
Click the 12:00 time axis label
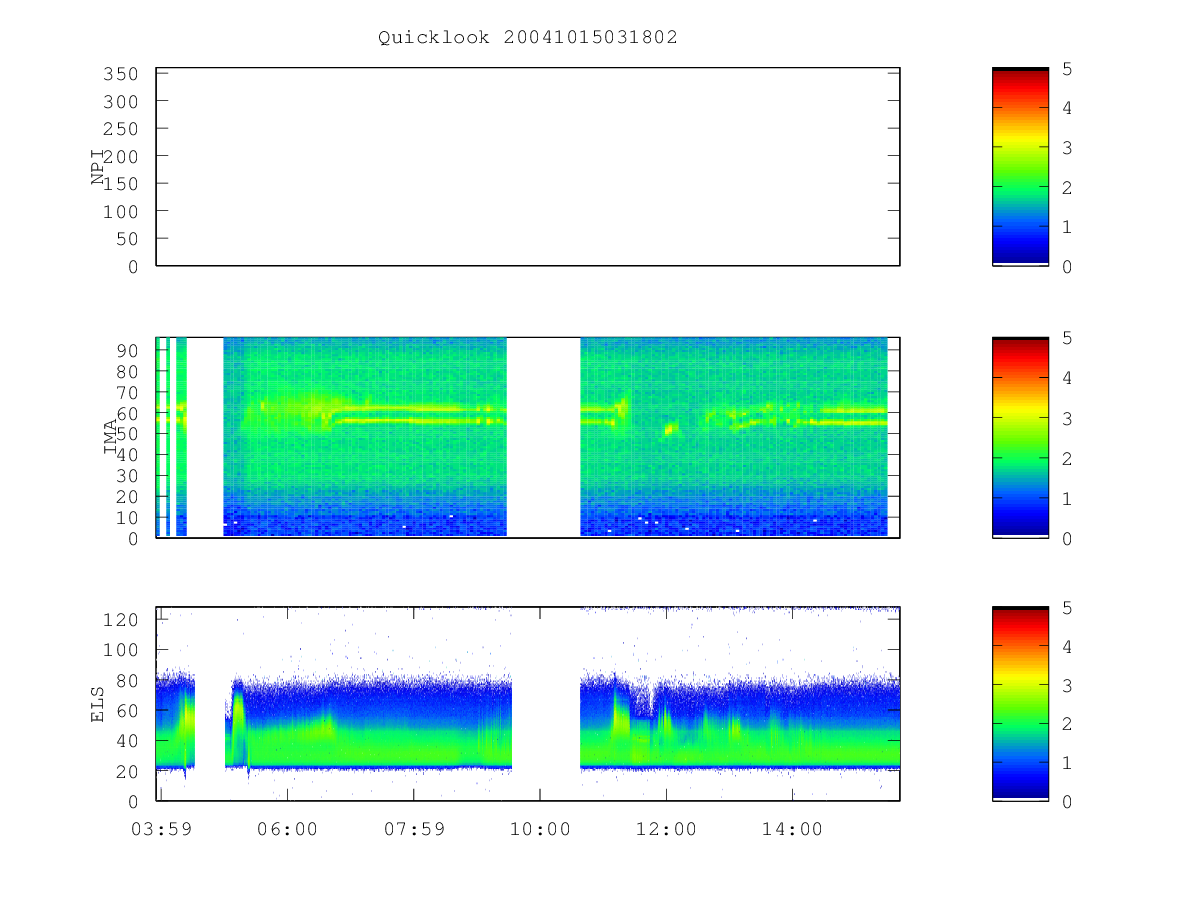(666, 829)
